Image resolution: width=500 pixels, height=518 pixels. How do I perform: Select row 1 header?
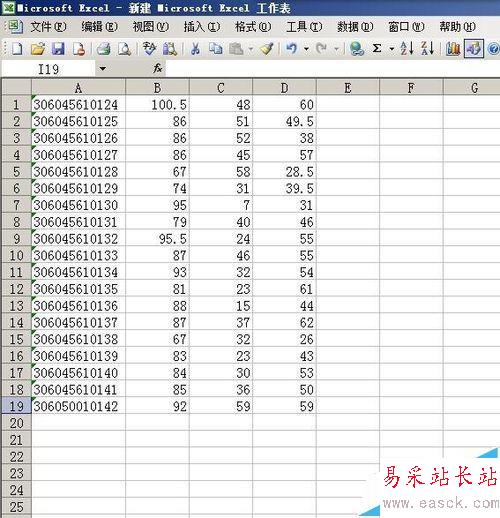point(17,104)
